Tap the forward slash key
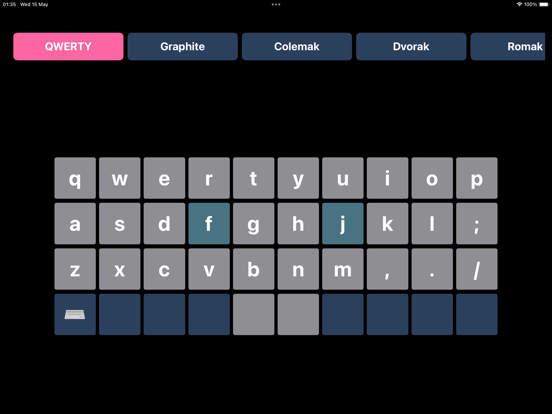This screenshot has width=552, height=414. click(x=477, y=269)
